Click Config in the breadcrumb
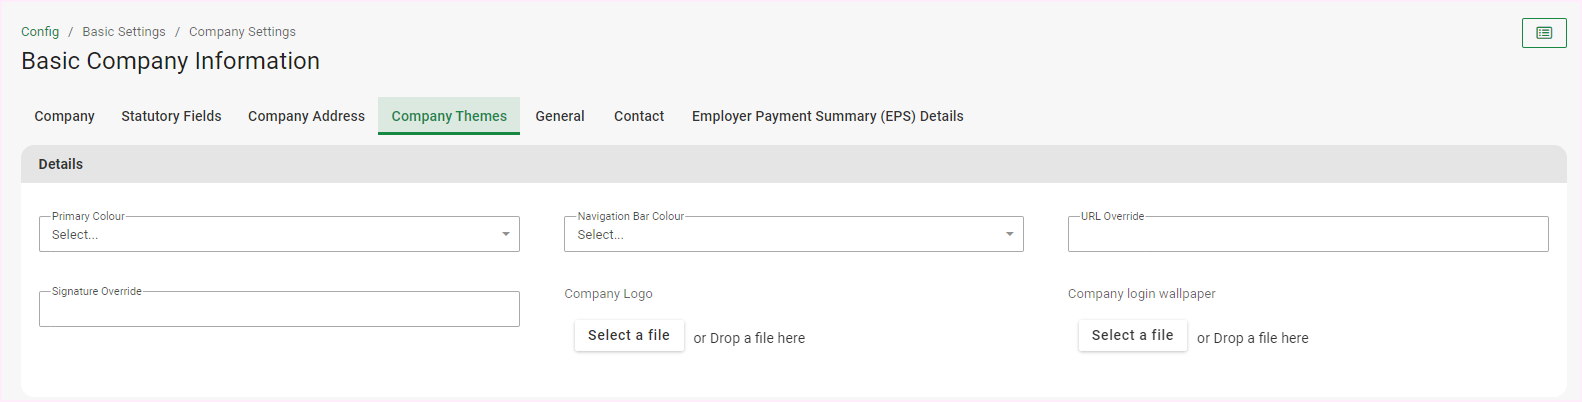 (x=40, y=32)
